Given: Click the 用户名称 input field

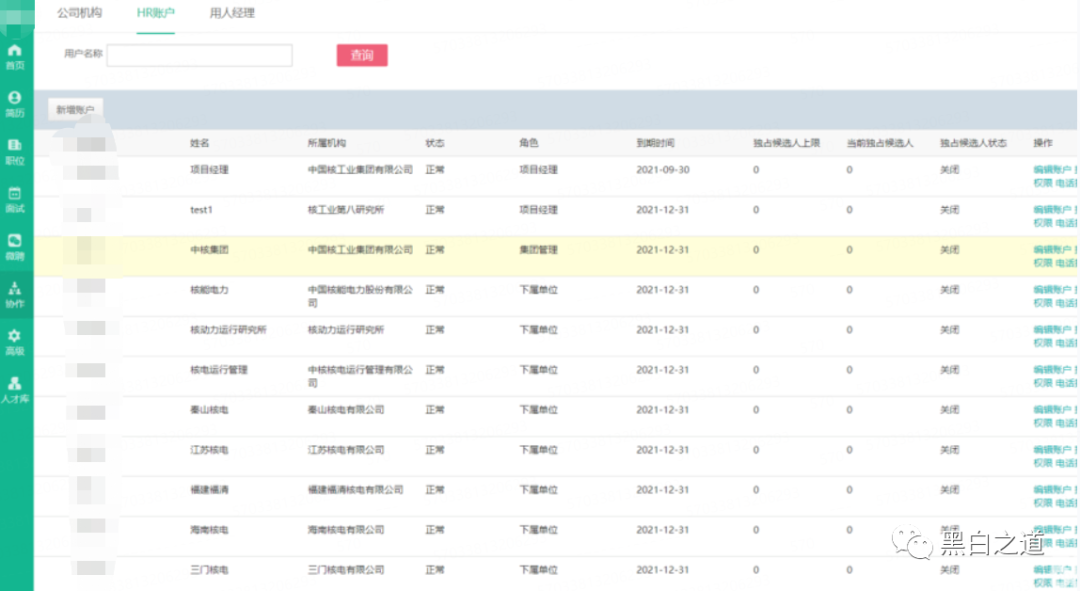Looking at the screenshot, I should pyautogui.click(x=198, y=55).
